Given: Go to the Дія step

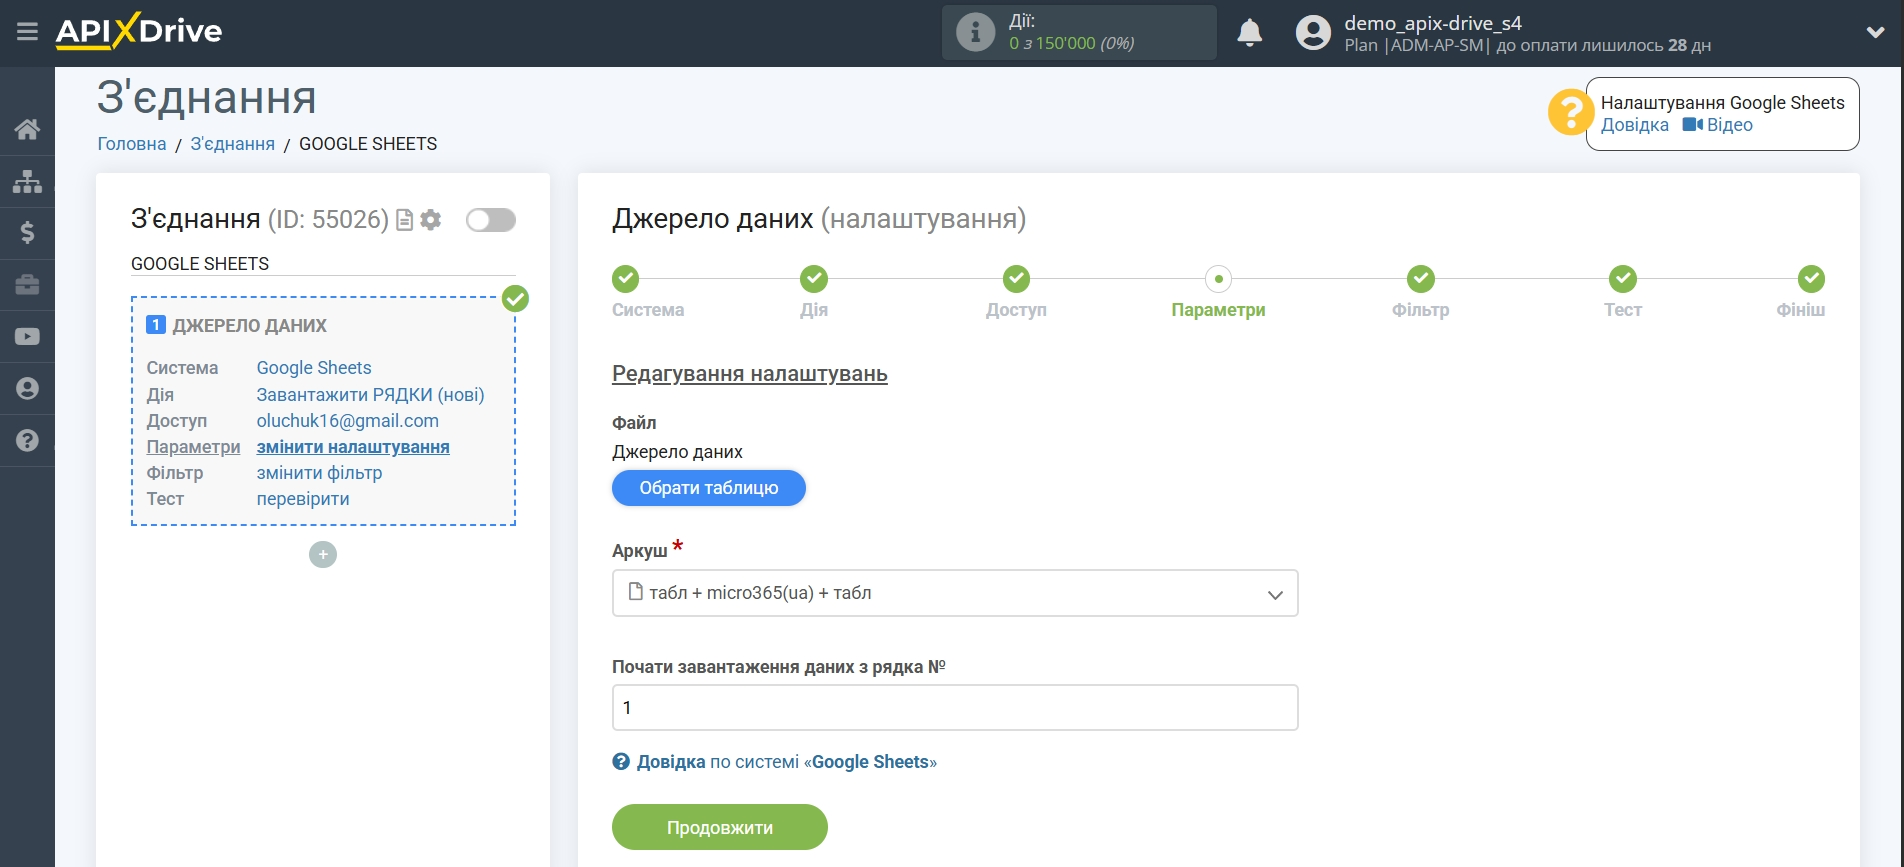Looking at the screenshot, I should coord(814,279).
